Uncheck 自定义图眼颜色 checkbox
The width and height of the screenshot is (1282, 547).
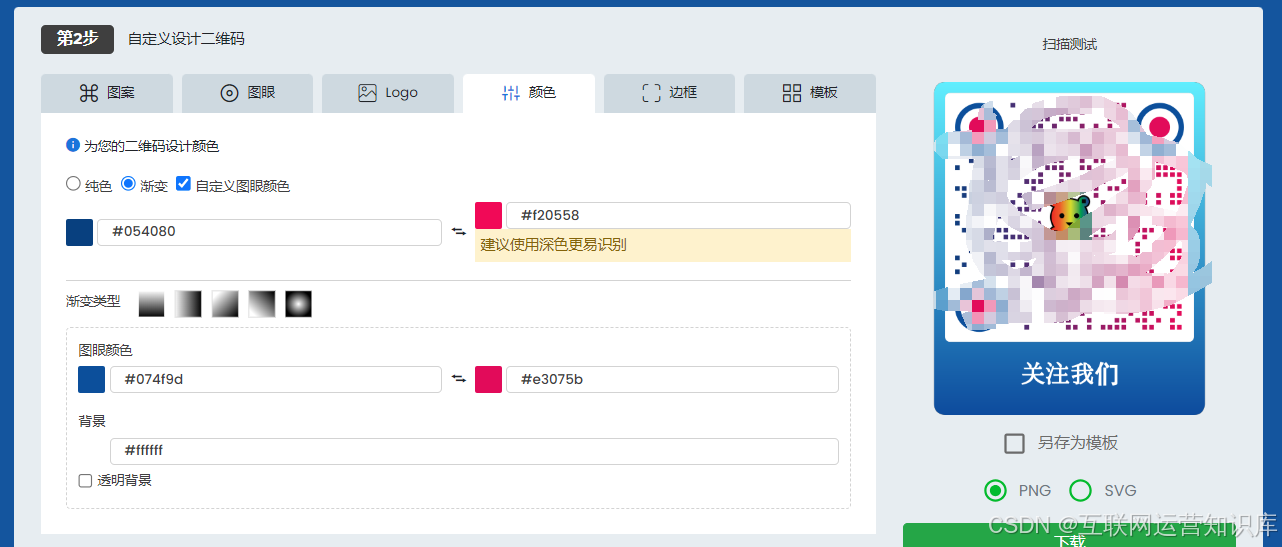coord(183,184)
